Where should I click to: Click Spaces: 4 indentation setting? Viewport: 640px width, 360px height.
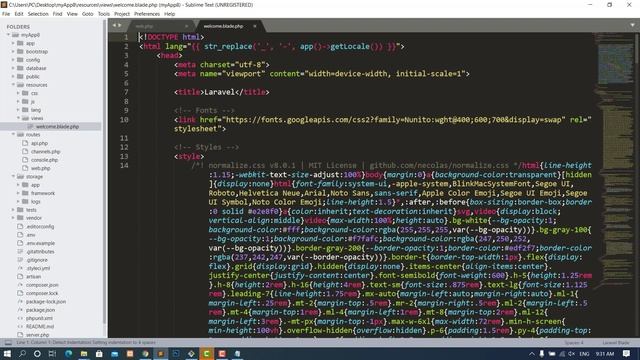pyautogui.click(x=574, y=343)
